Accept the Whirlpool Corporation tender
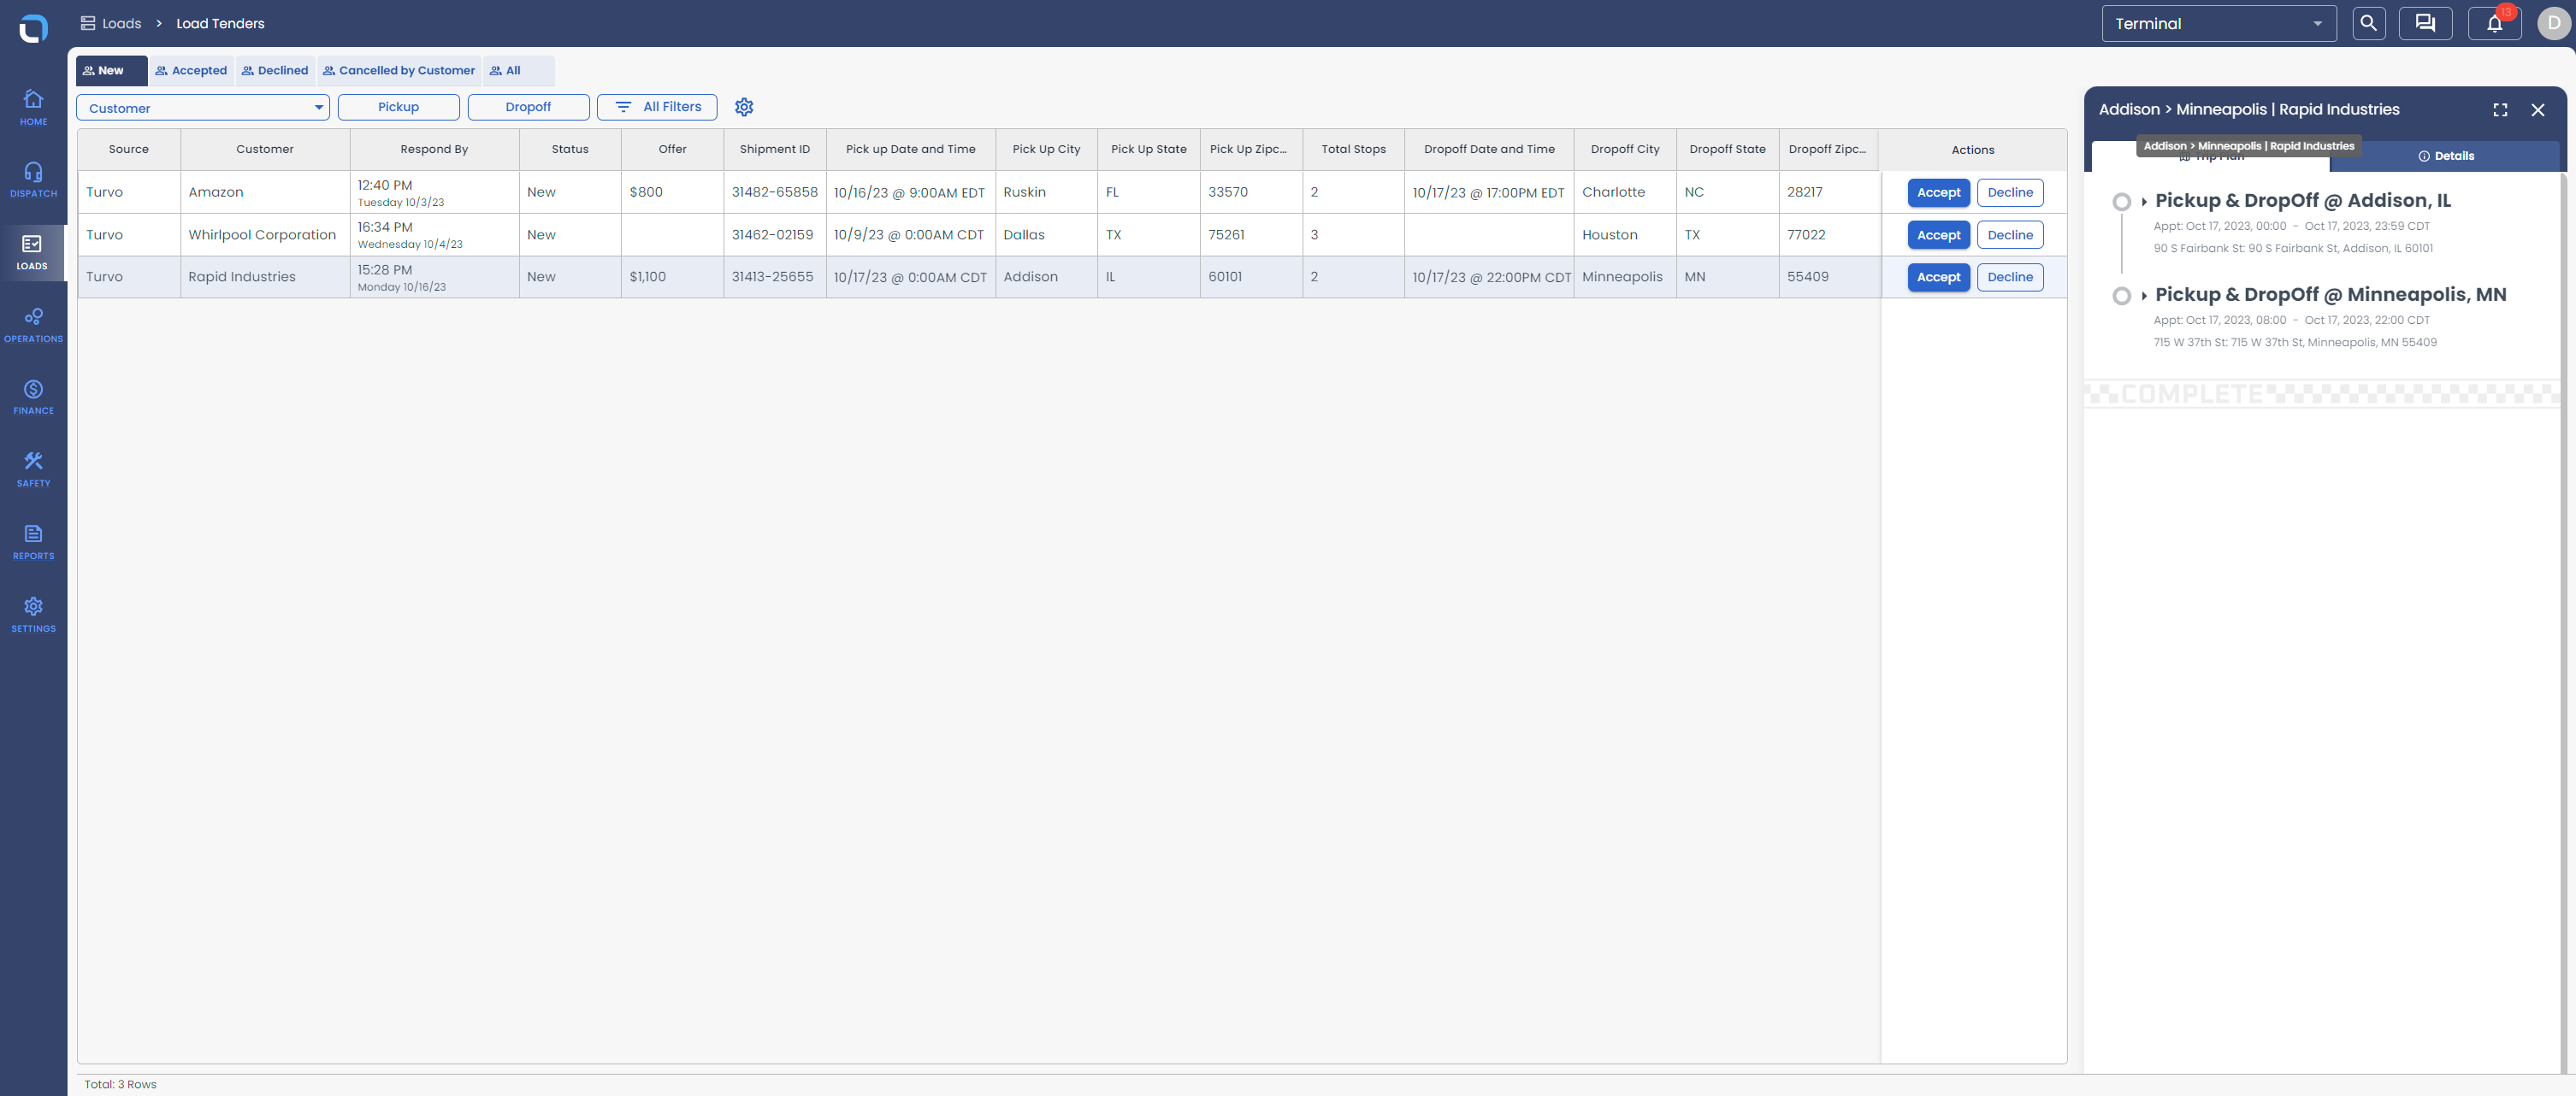Image resolution: width=2576 pixels, height=1096 pixels. (1938, 235)
